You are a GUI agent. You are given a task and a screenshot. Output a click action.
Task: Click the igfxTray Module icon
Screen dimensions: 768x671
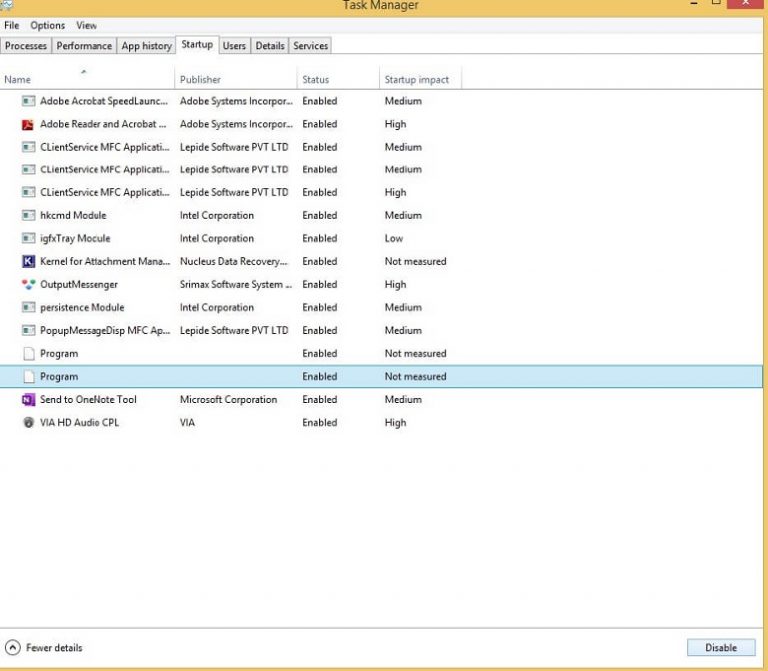click(x=28, y=239)
